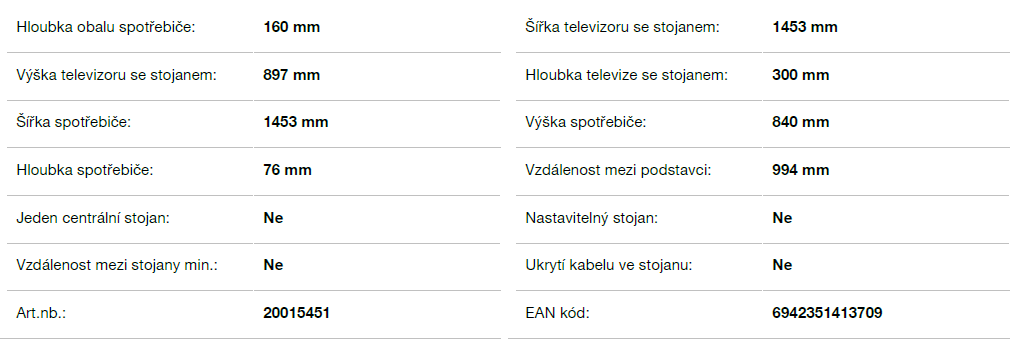The image size is (1028, 363).
Task: Click 'Výška televizoru se stojanem' label
Action: pyautogui.click(x=116, y=75)
